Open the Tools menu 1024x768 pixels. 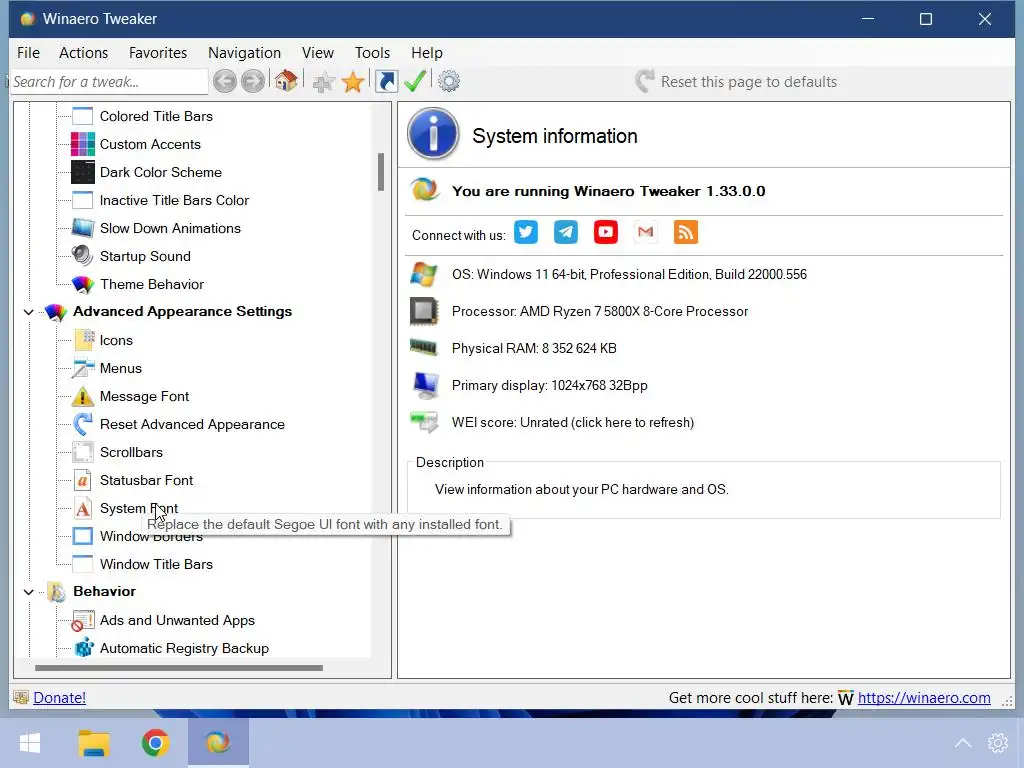point(372,53)
